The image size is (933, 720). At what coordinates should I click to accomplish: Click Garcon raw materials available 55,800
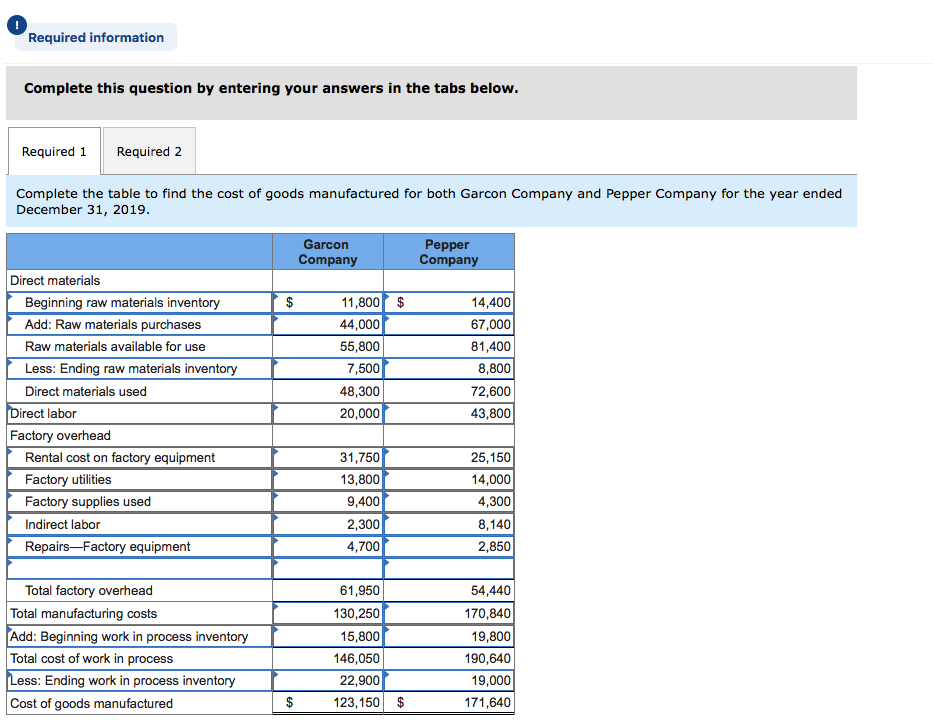pos(328,346)
